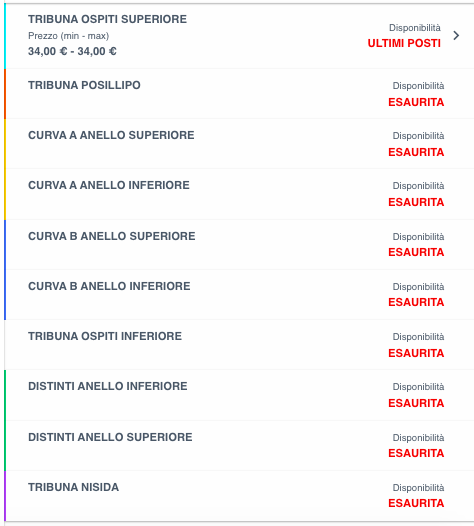Select TRIBUNA OSPITI INFERIORE sector
The height and width of the screenshot is (526, 474).
click(x=240, y=345)
